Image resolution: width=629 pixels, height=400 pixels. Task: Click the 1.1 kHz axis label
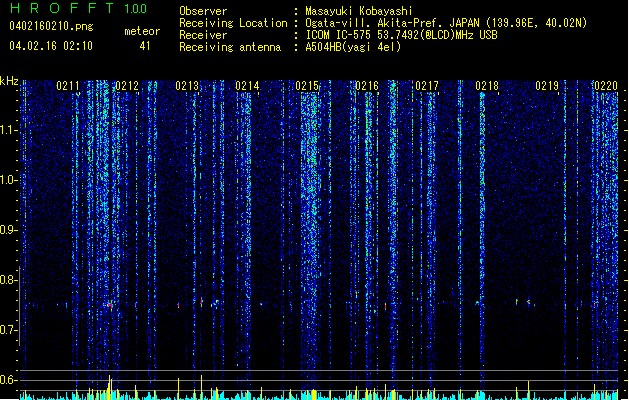(x=8, y=130)
